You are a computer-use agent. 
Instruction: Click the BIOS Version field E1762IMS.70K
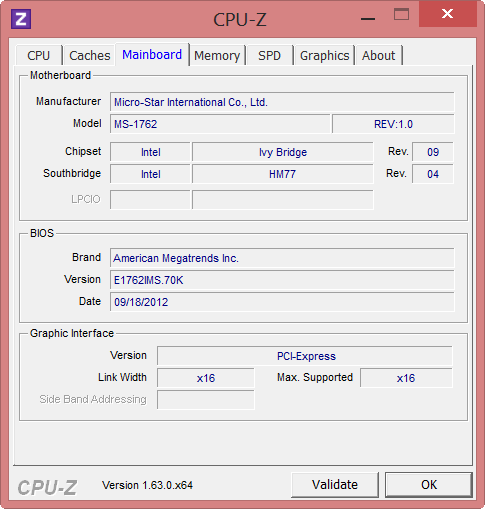282,280
